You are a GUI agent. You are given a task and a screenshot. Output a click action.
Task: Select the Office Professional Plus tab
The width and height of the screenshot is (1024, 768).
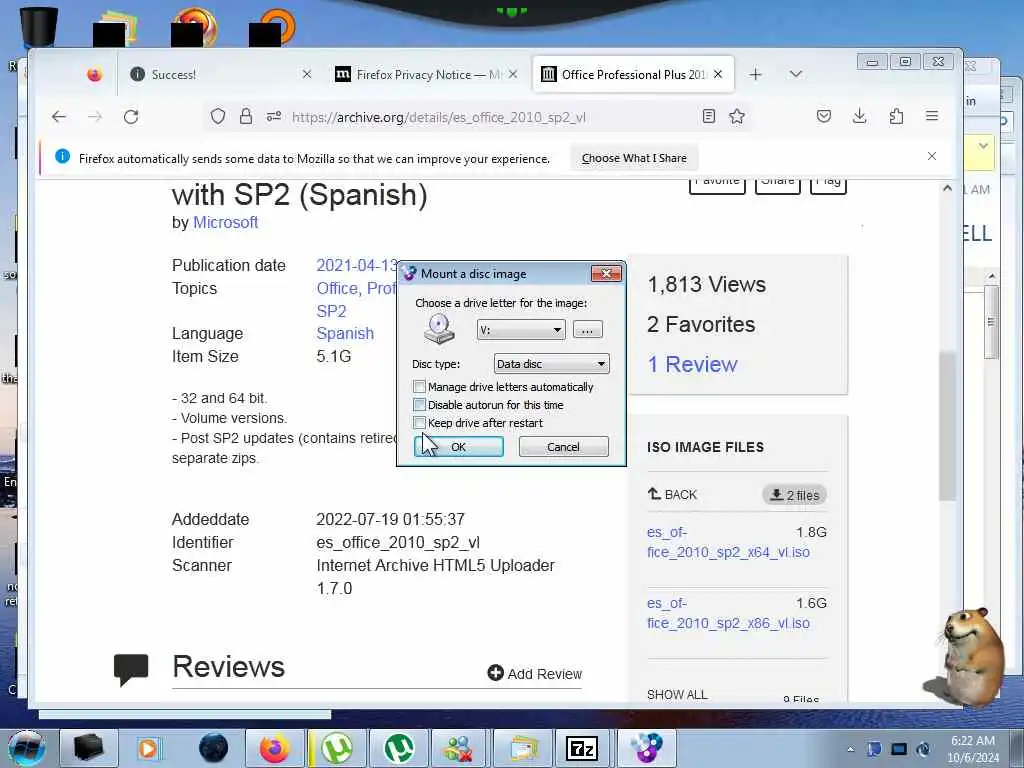[633, 74]
